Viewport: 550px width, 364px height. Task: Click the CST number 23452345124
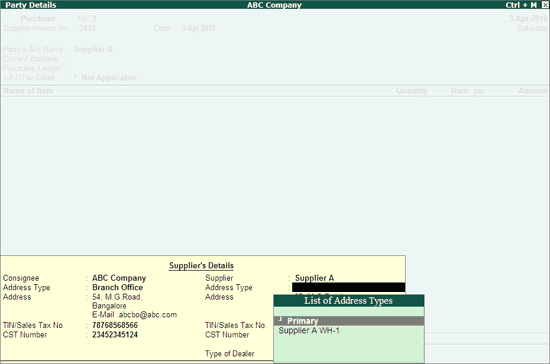click(x=115, y=335)
